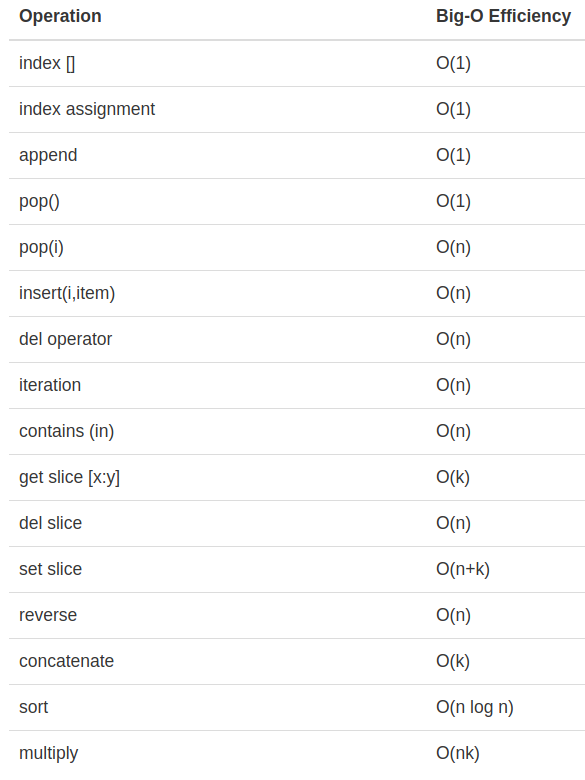Screen dimensions: 585x780
Task: Select the get slice [x:y] cell
Action: tap(70, 477)
